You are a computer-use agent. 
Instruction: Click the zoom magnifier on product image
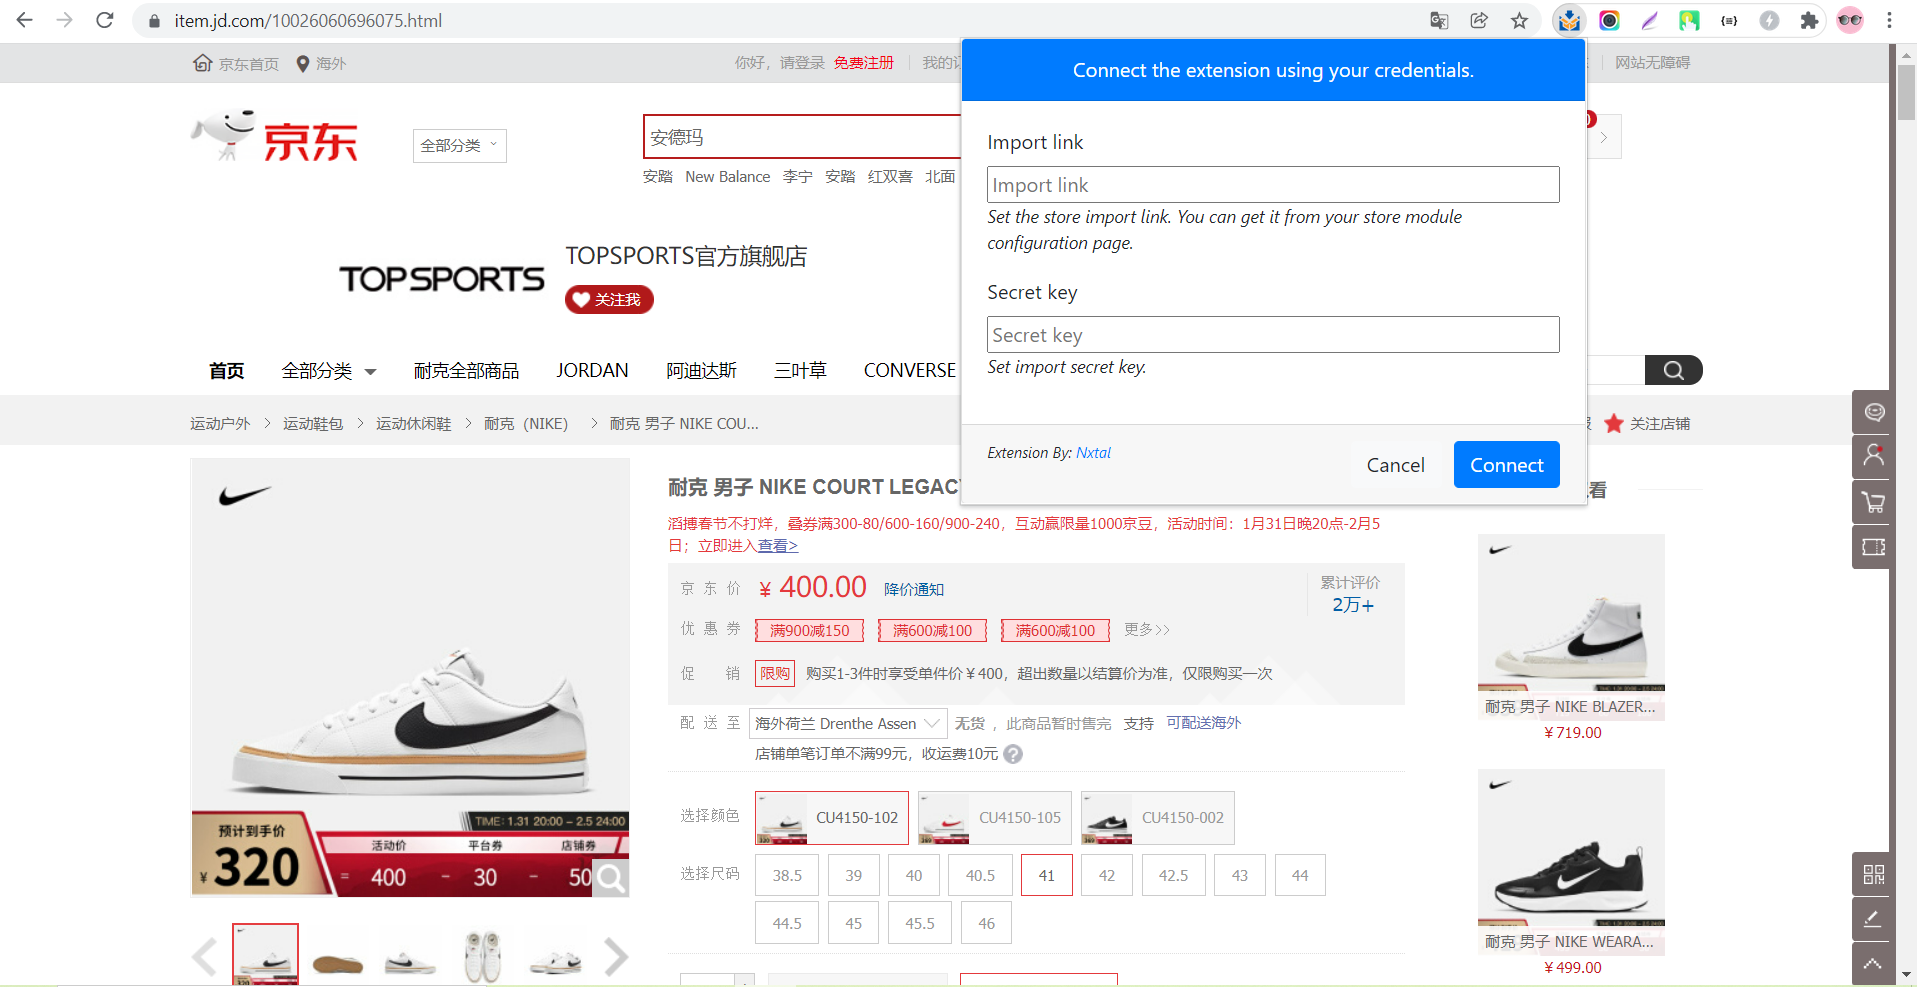pyautogui.click(x=610, y=878)
